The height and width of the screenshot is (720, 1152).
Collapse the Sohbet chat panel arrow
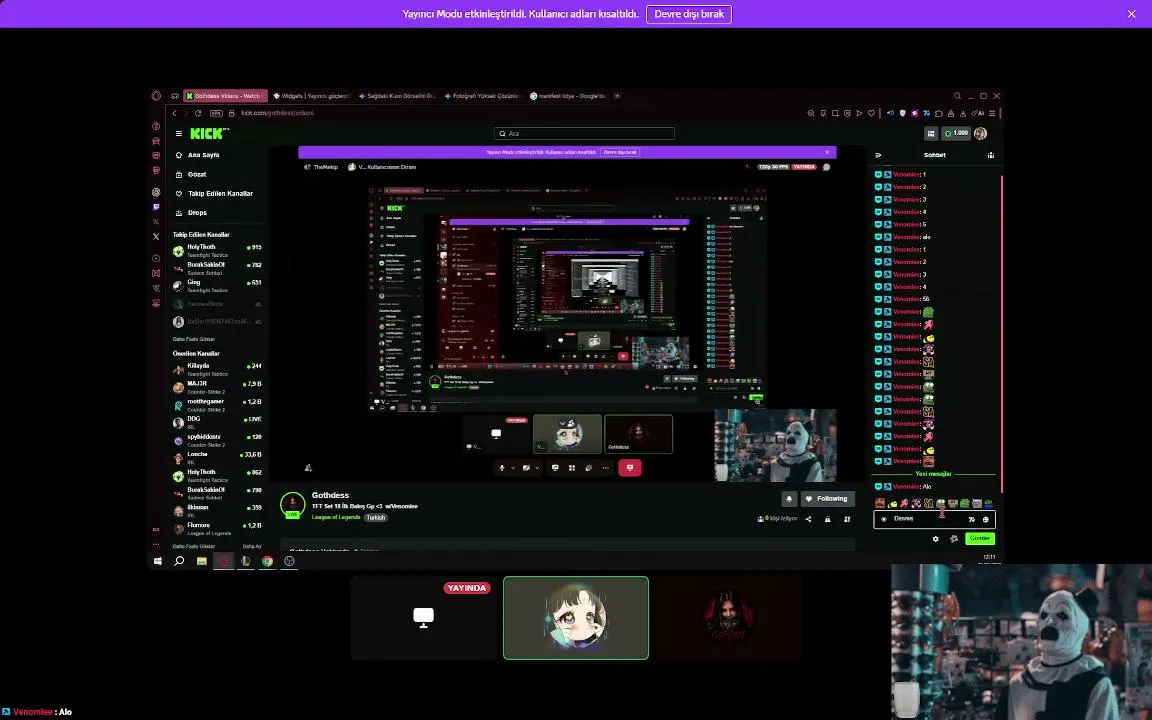878,155
